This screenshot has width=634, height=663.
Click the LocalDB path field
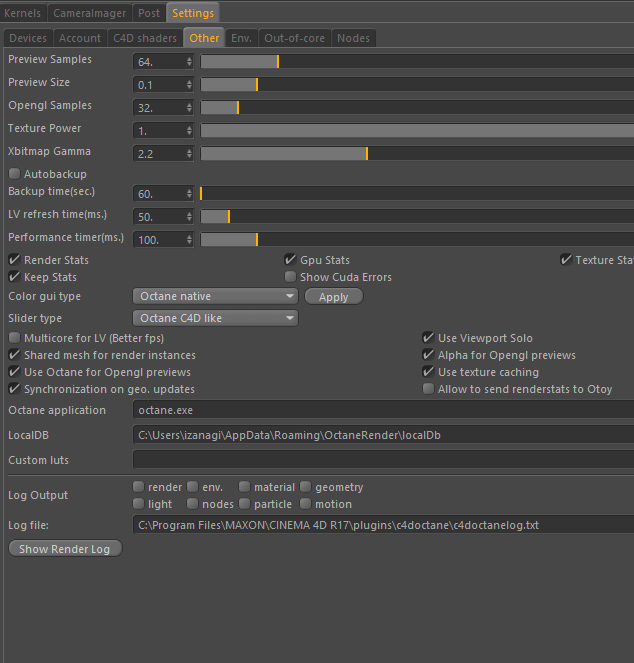(x=383, y=435)
